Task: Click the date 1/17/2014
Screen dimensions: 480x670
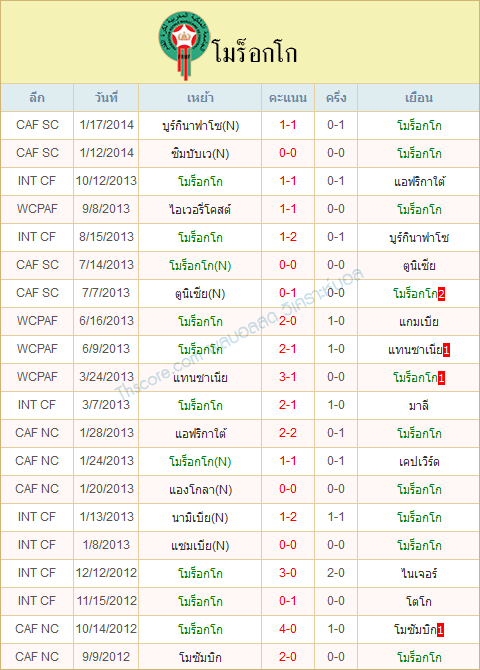Action: coord(106,125)
